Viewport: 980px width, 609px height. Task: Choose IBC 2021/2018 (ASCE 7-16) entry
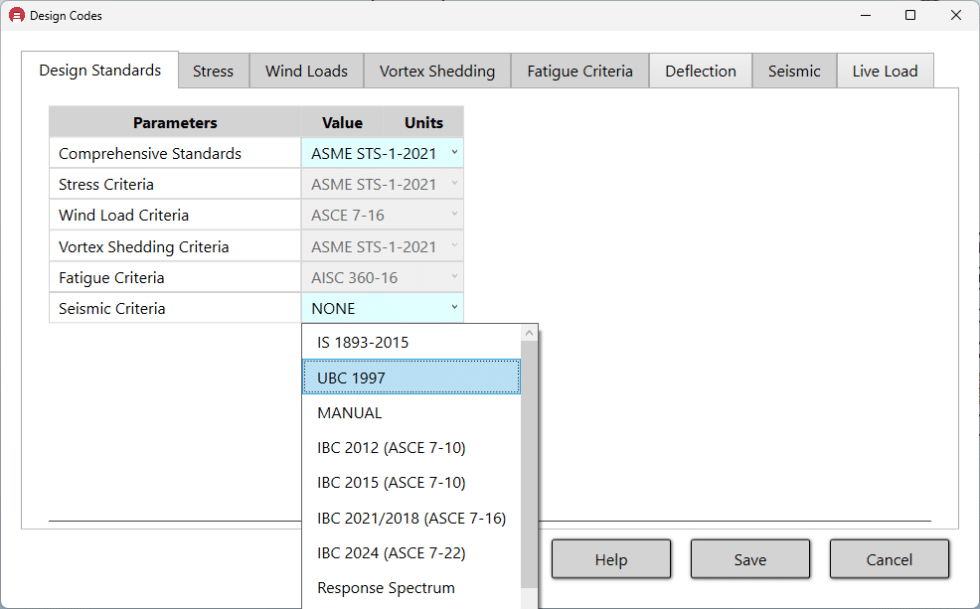pyautogui.click(x=411, y=518)
